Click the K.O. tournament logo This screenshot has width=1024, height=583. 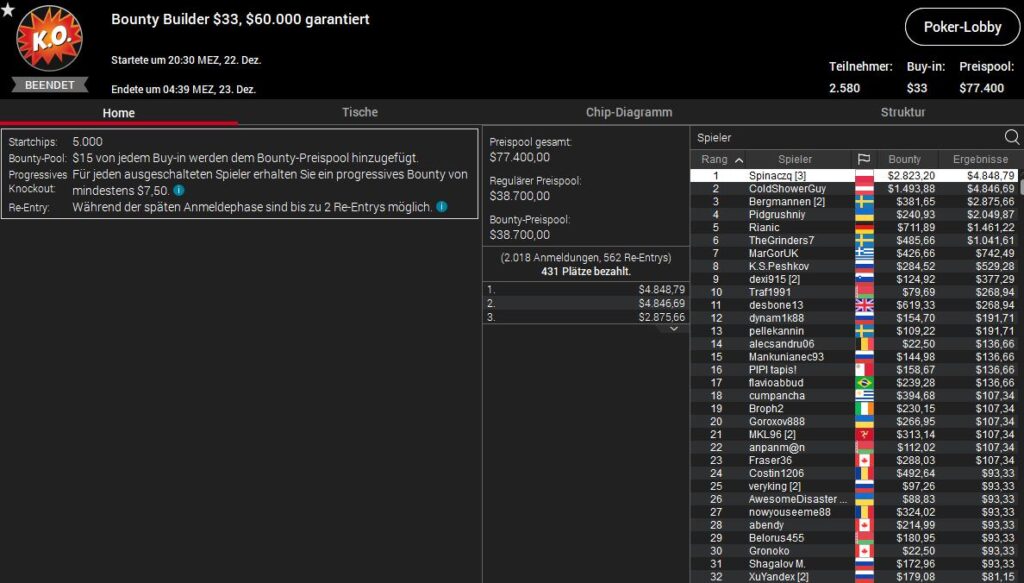(x=50, y=39)
